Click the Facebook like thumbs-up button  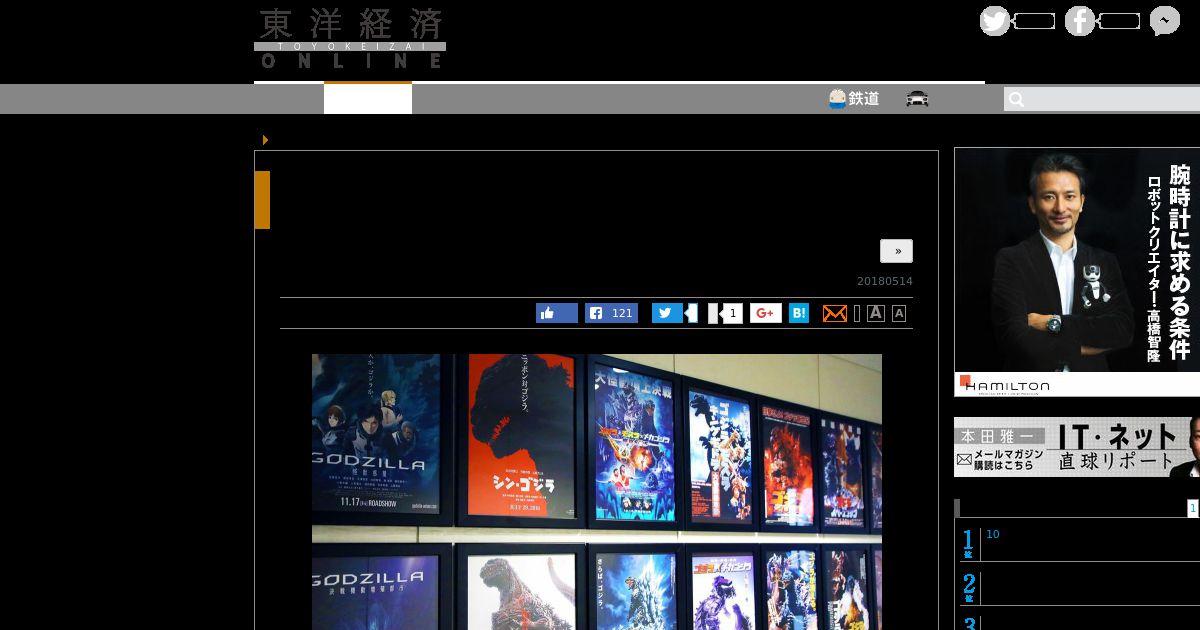[x=557, y=313]
